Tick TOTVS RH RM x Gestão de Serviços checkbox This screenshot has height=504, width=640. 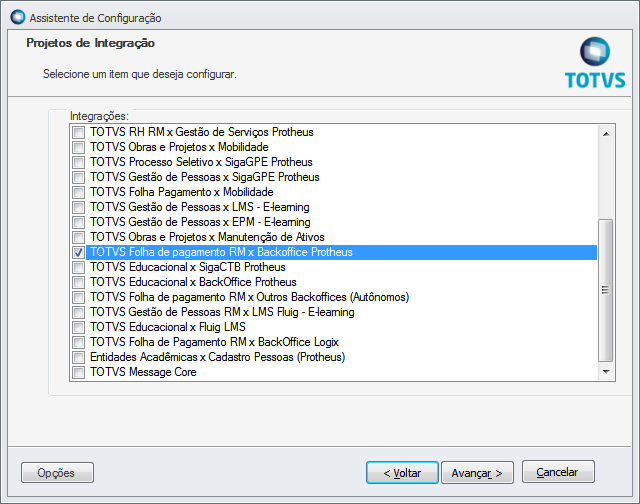[x=78, y=132]
